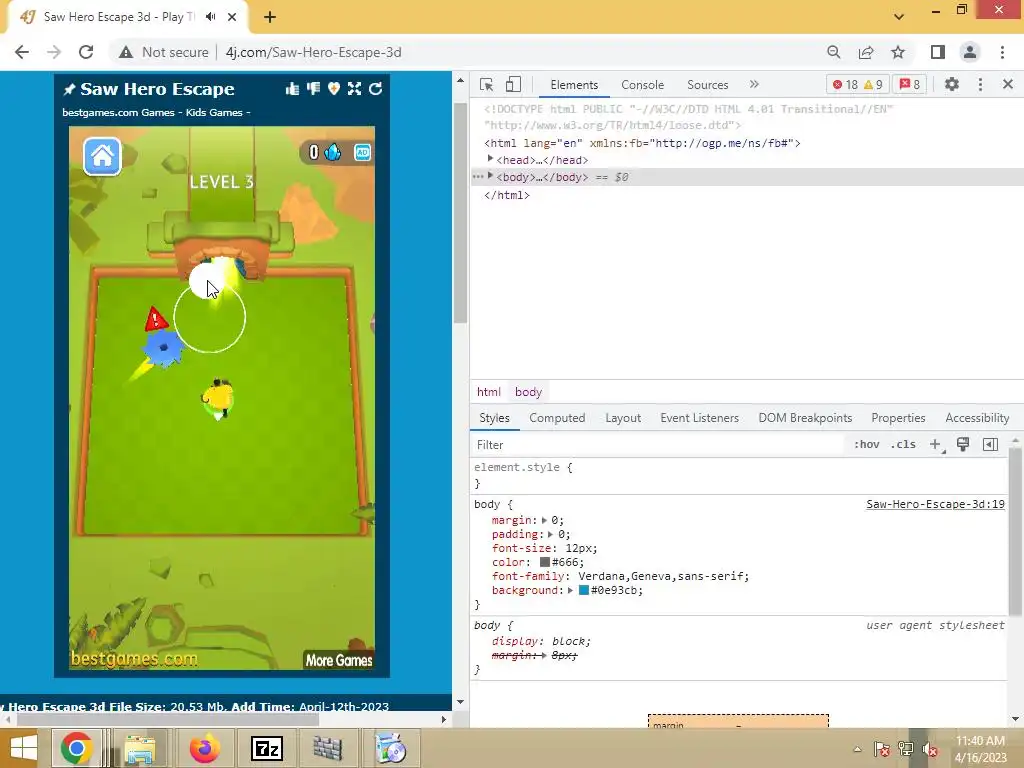Toggle the device toolbar in DevTools
The image size is (1024, 768).
click(513, 84)
